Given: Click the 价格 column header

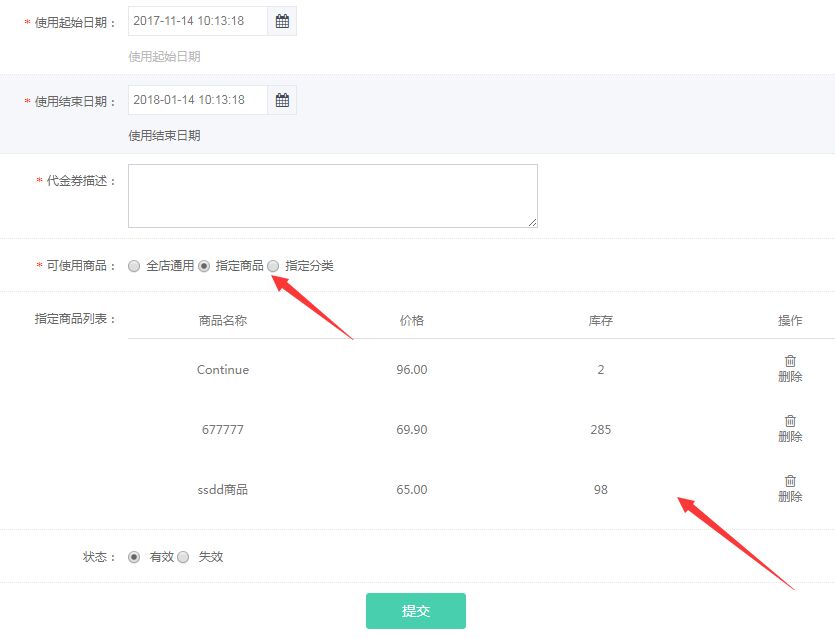Looking at the screenshot, I should point(411,321).
